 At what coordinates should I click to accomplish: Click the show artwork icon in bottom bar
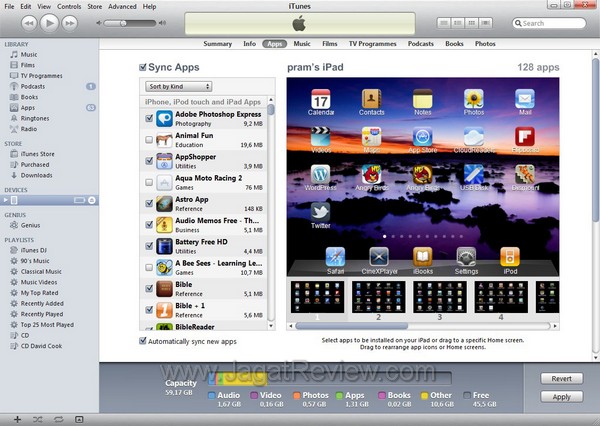[x=79, y=419]
